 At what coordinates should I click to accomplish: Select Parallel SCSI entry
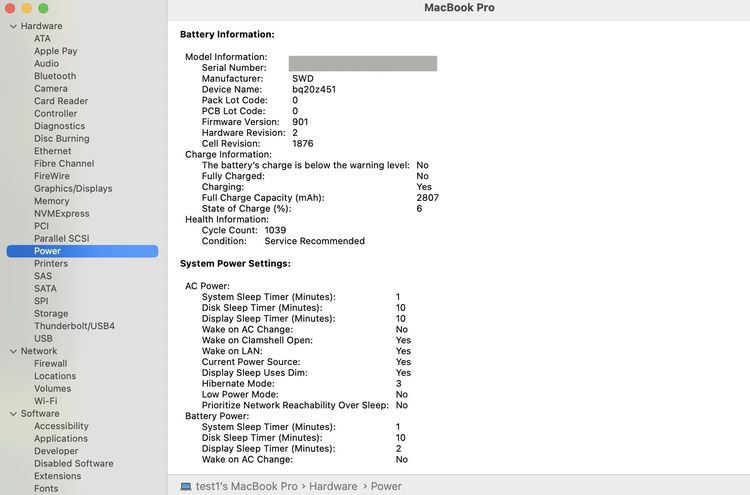click(x=62, y=238)
